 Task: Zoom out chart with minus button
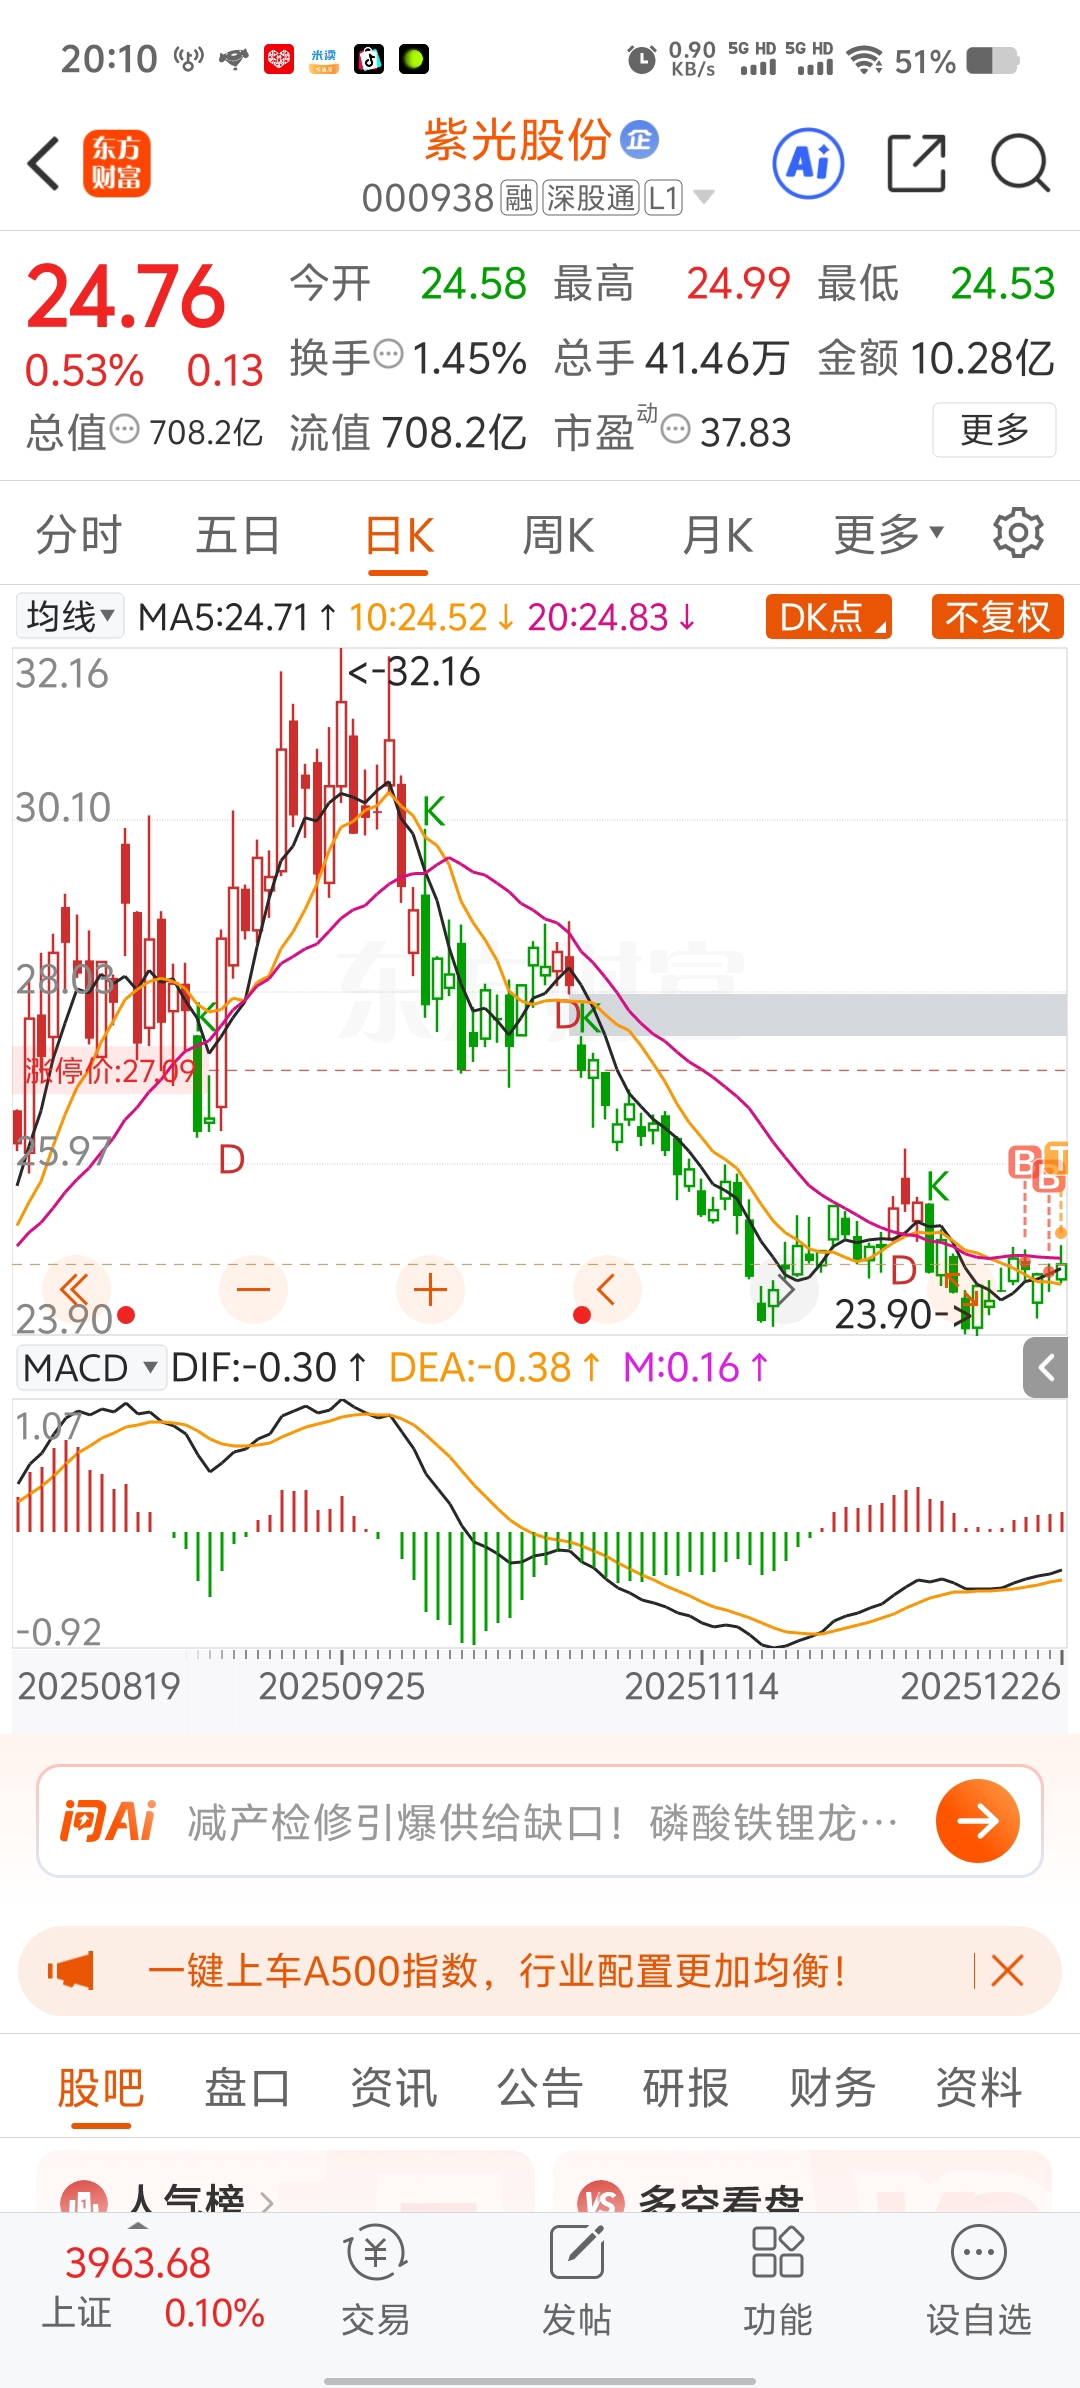point(253,1289)
